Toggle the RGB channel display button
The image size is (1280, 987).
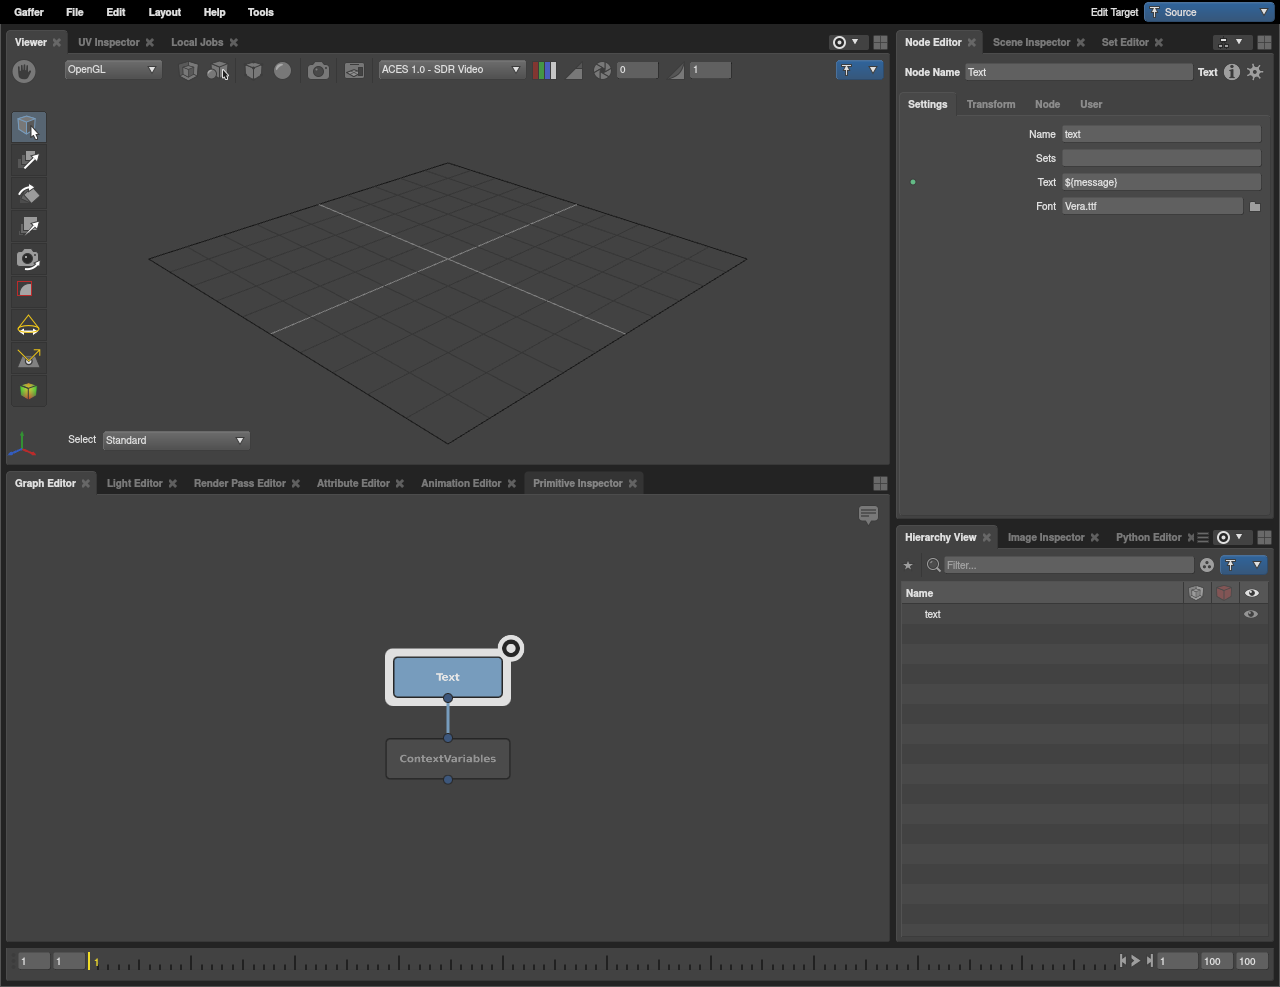tap(545, 70)
